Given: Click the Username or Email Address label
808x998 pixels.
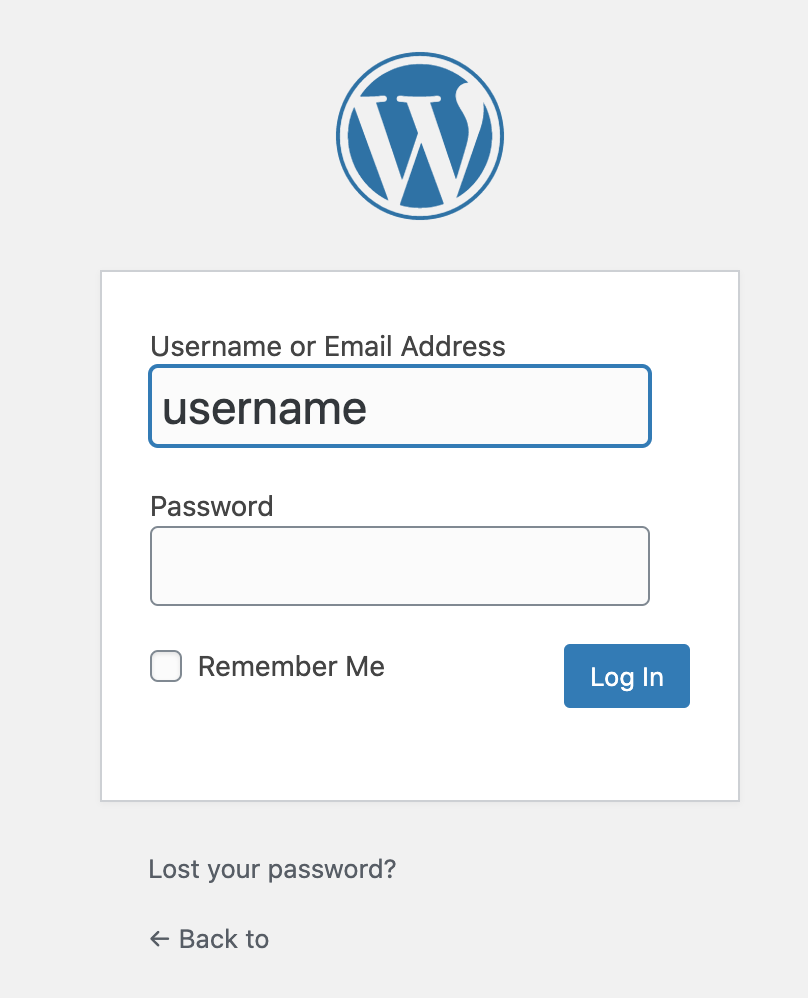Looking at the screenshot, I should (327, 346).
